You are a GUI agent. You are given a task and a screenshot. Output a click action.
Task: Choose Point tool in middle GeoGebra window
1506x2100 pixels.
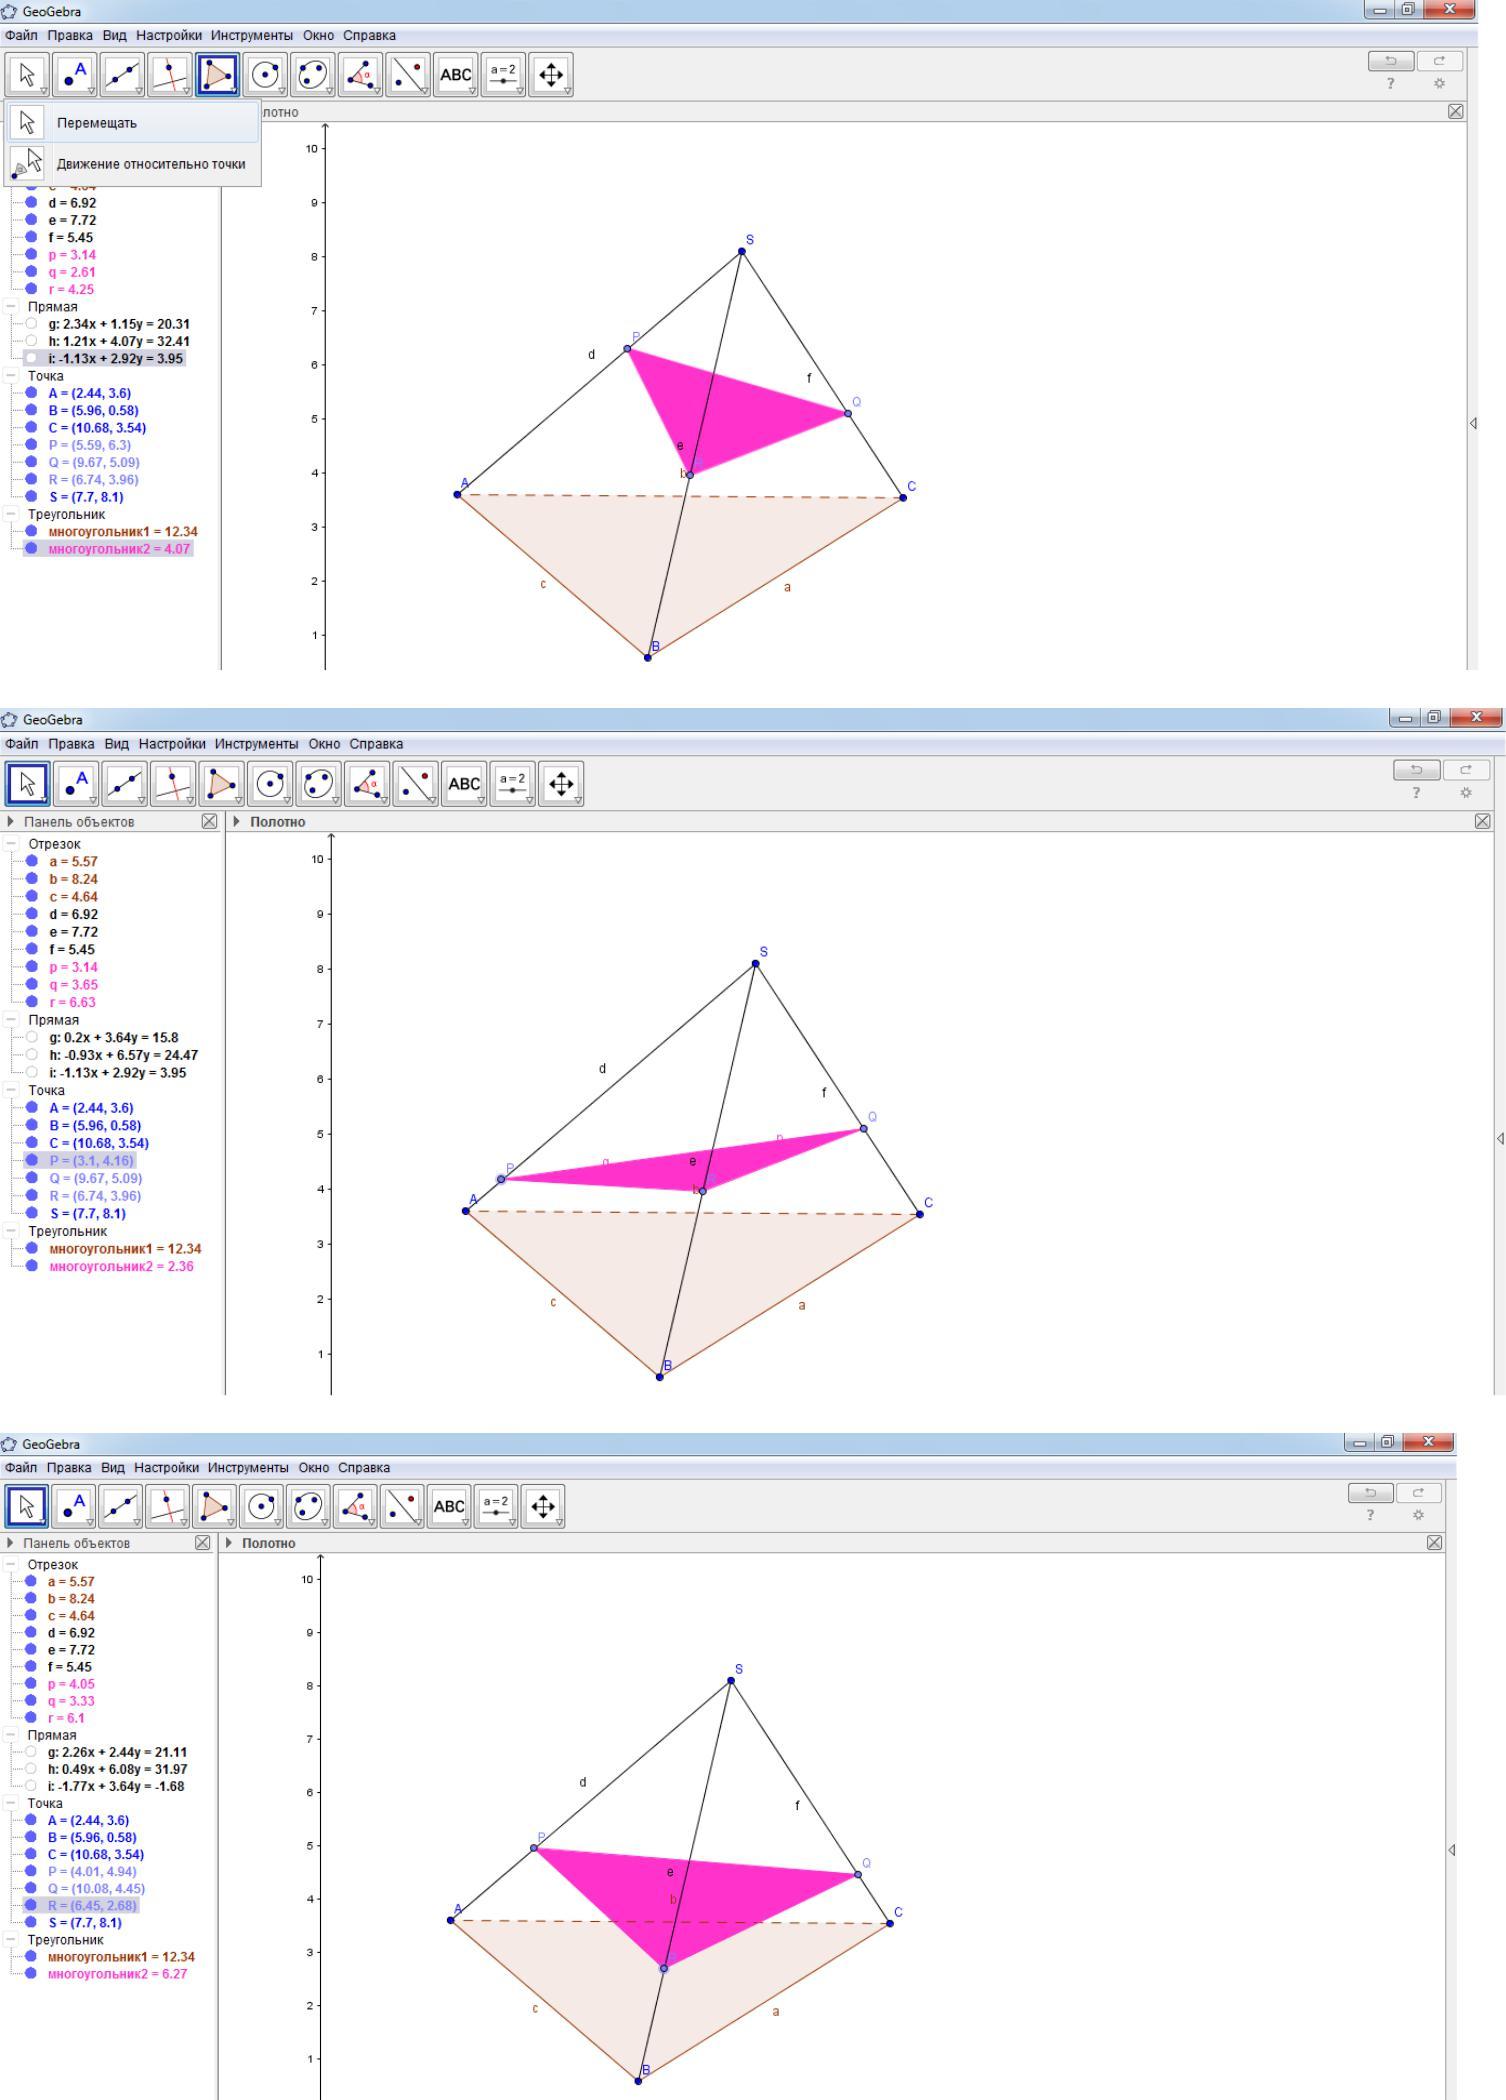pos(76,784)
